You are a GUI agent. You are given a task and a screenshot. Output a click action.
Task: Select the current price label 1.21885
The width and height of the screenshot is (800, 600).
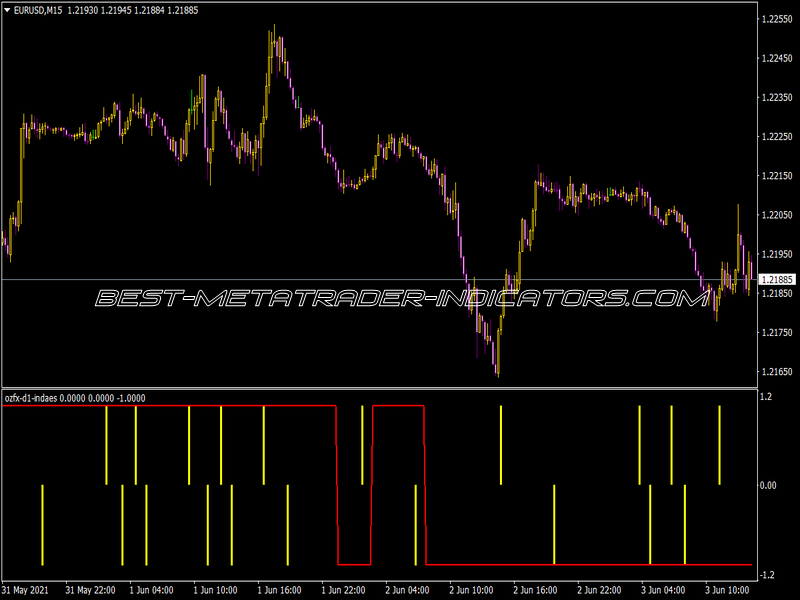[777, 280]
